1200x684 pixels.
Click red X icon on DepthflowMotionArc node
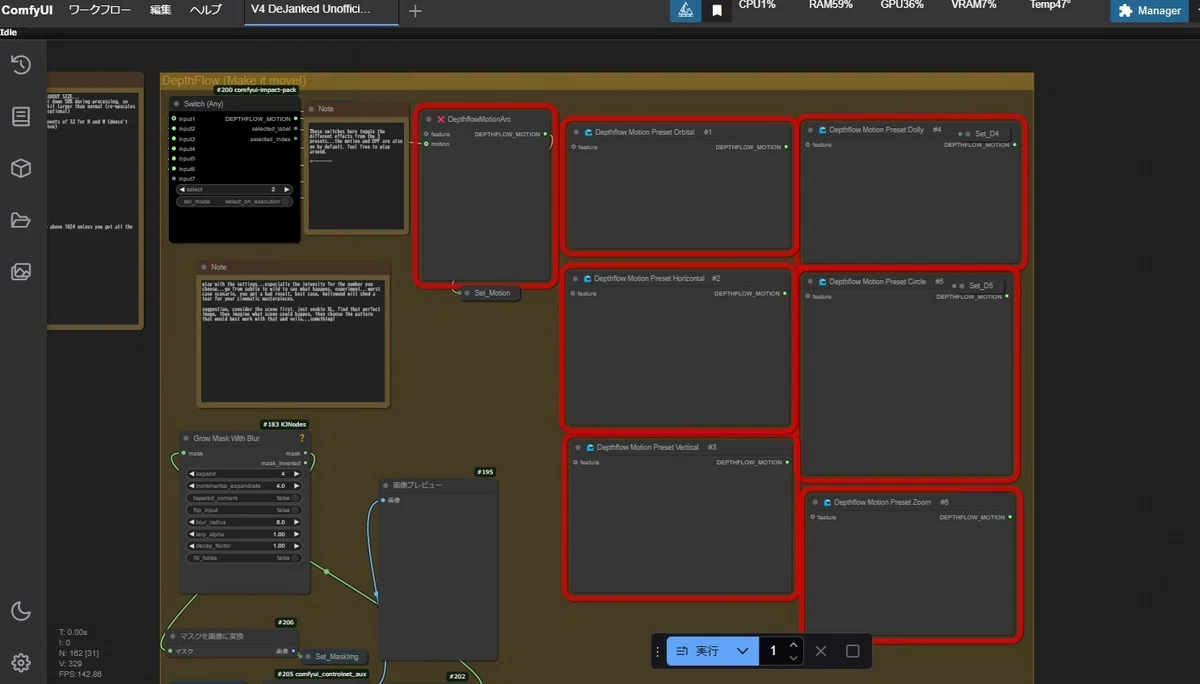point(440,119)
